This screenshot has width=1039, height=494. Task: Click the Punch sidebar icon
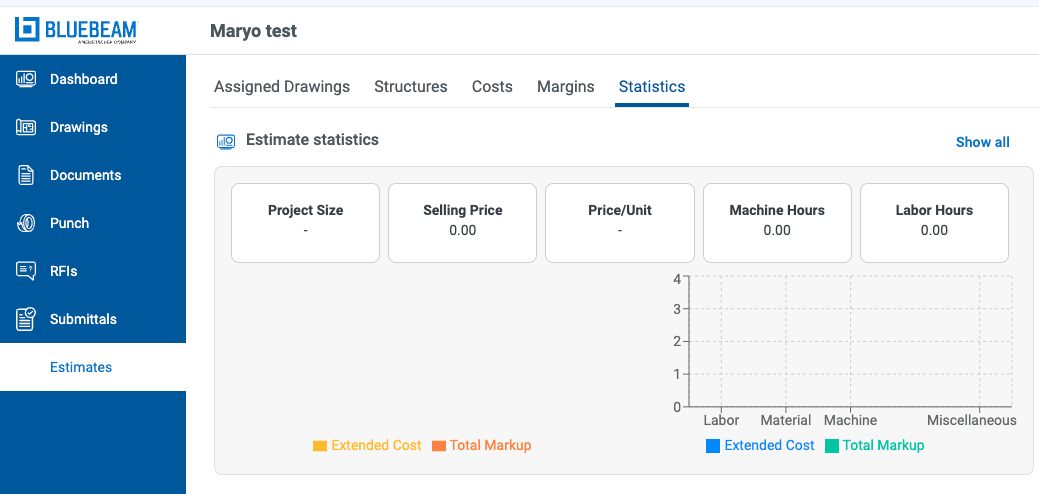[27, 223]
